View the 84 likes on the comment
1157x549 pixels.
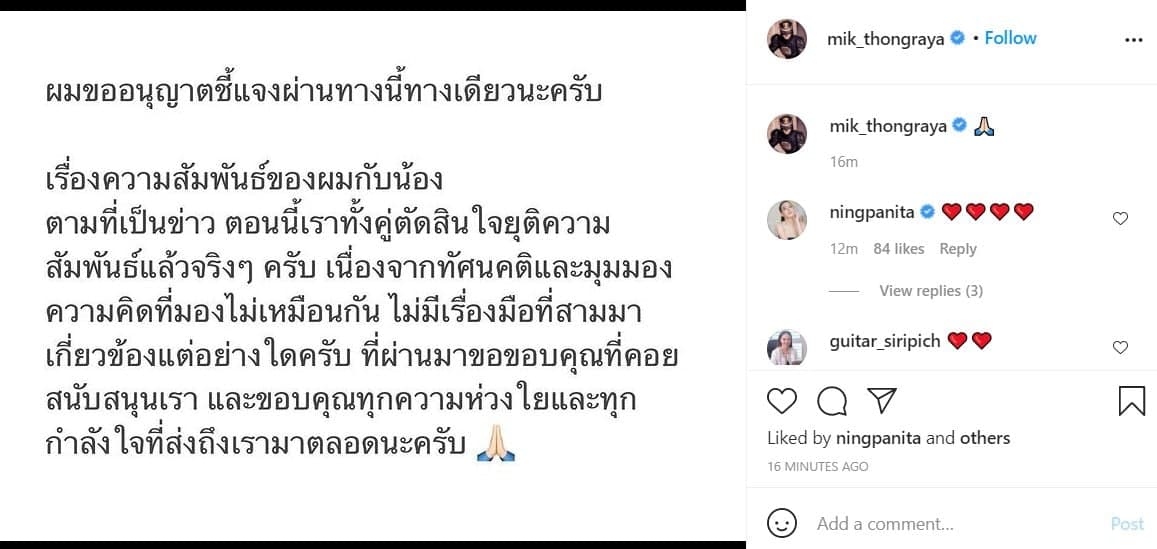point(899,249)
